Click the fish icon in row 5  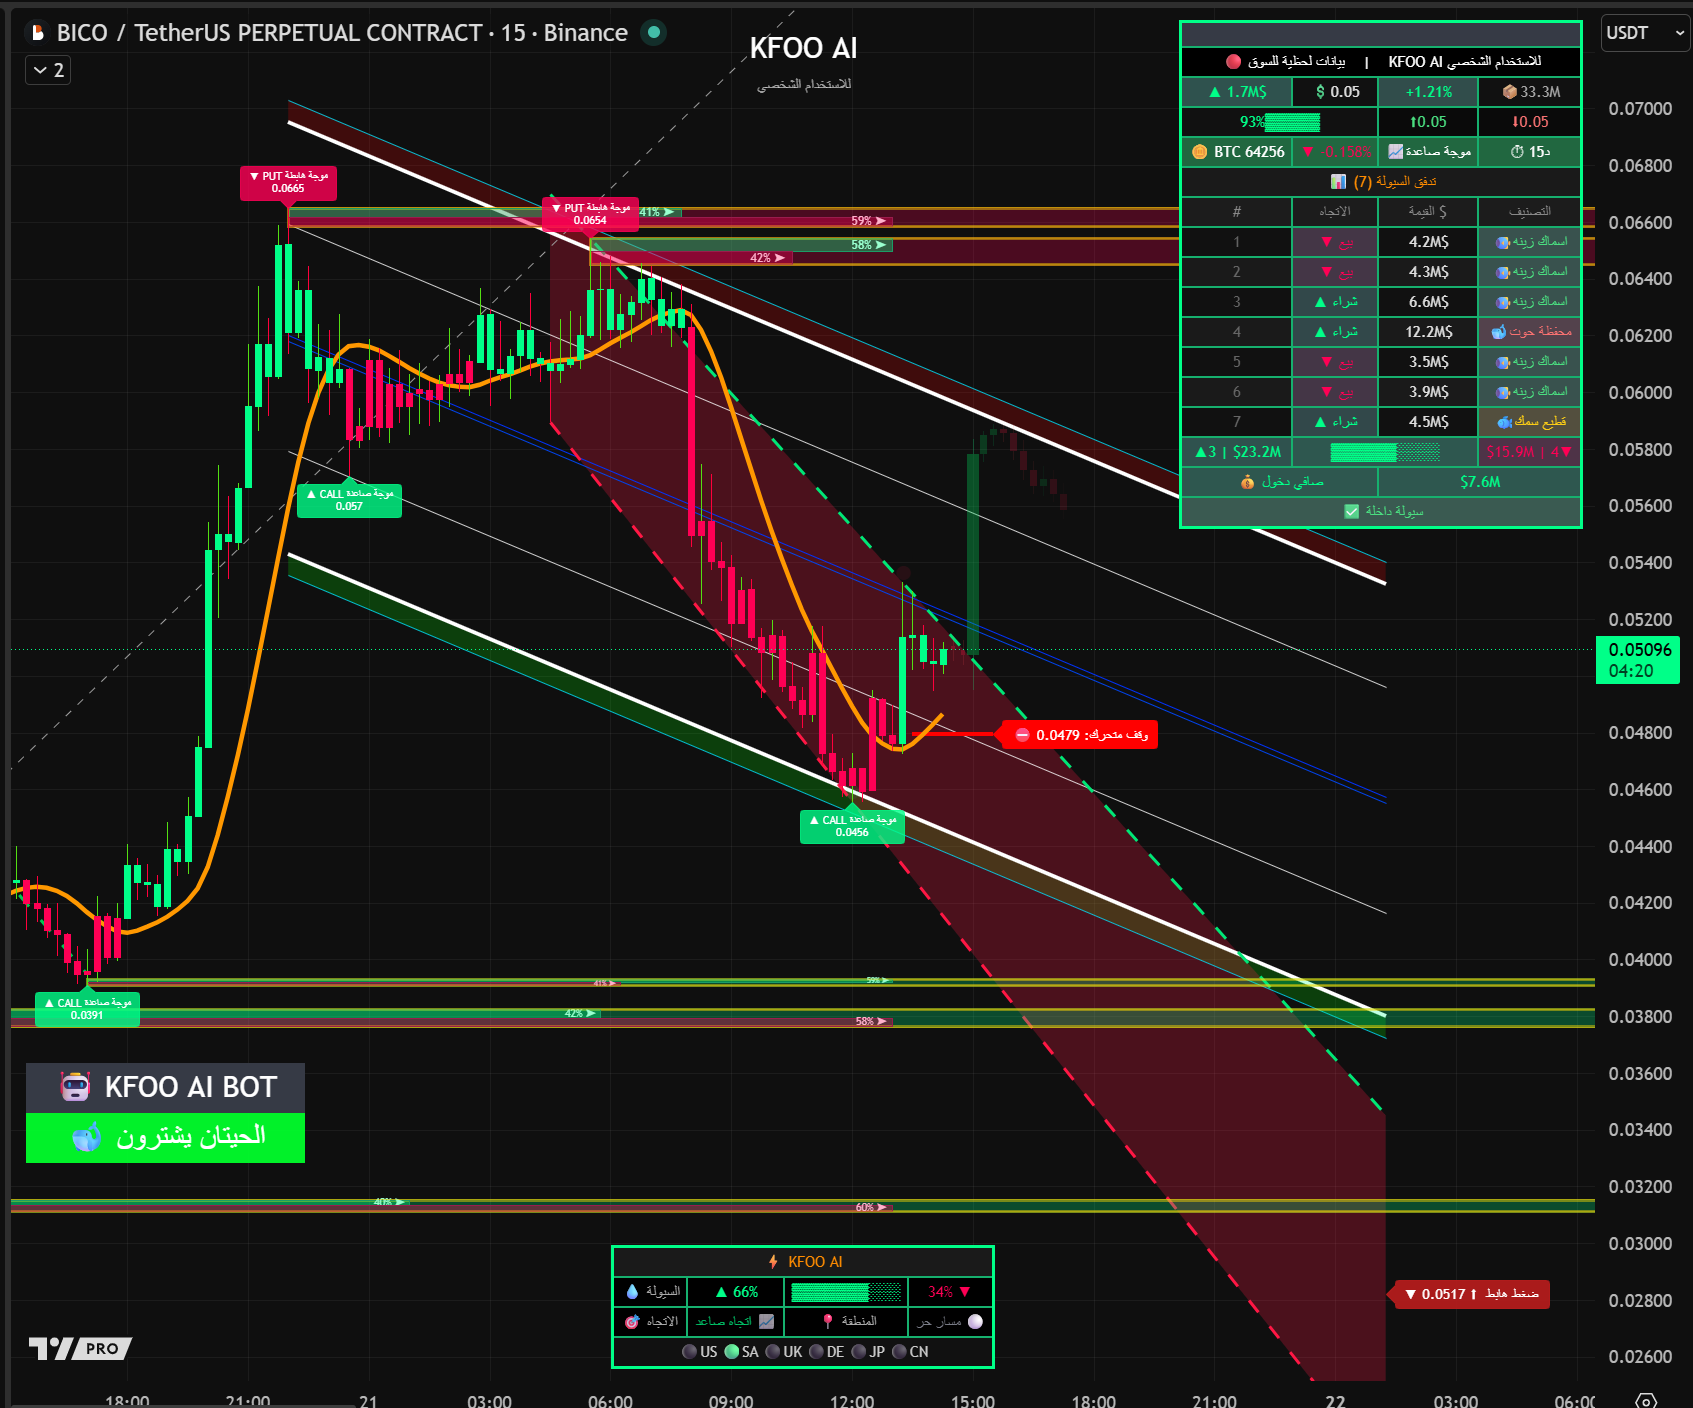(1502, 362)
